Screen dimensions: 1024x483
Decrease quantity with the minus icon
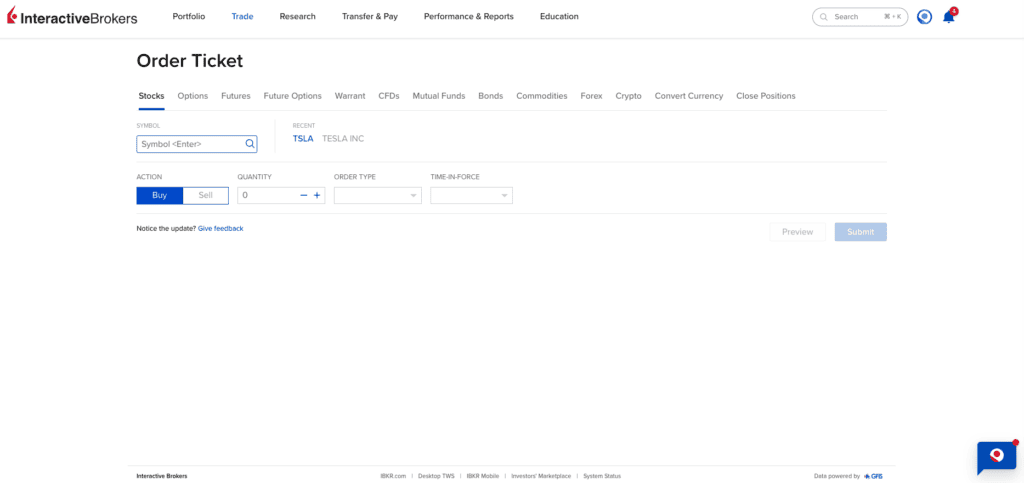[304, 195]
